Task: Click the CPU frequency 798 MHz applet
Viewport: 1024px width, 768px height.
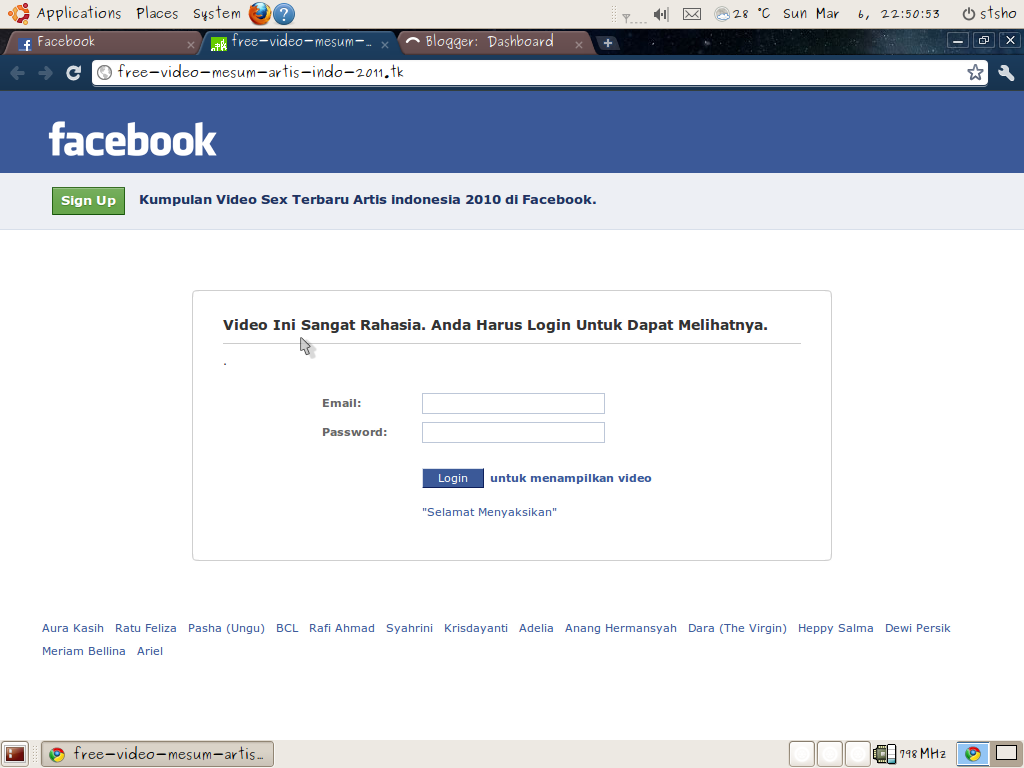Action: (x=909, y=754)
